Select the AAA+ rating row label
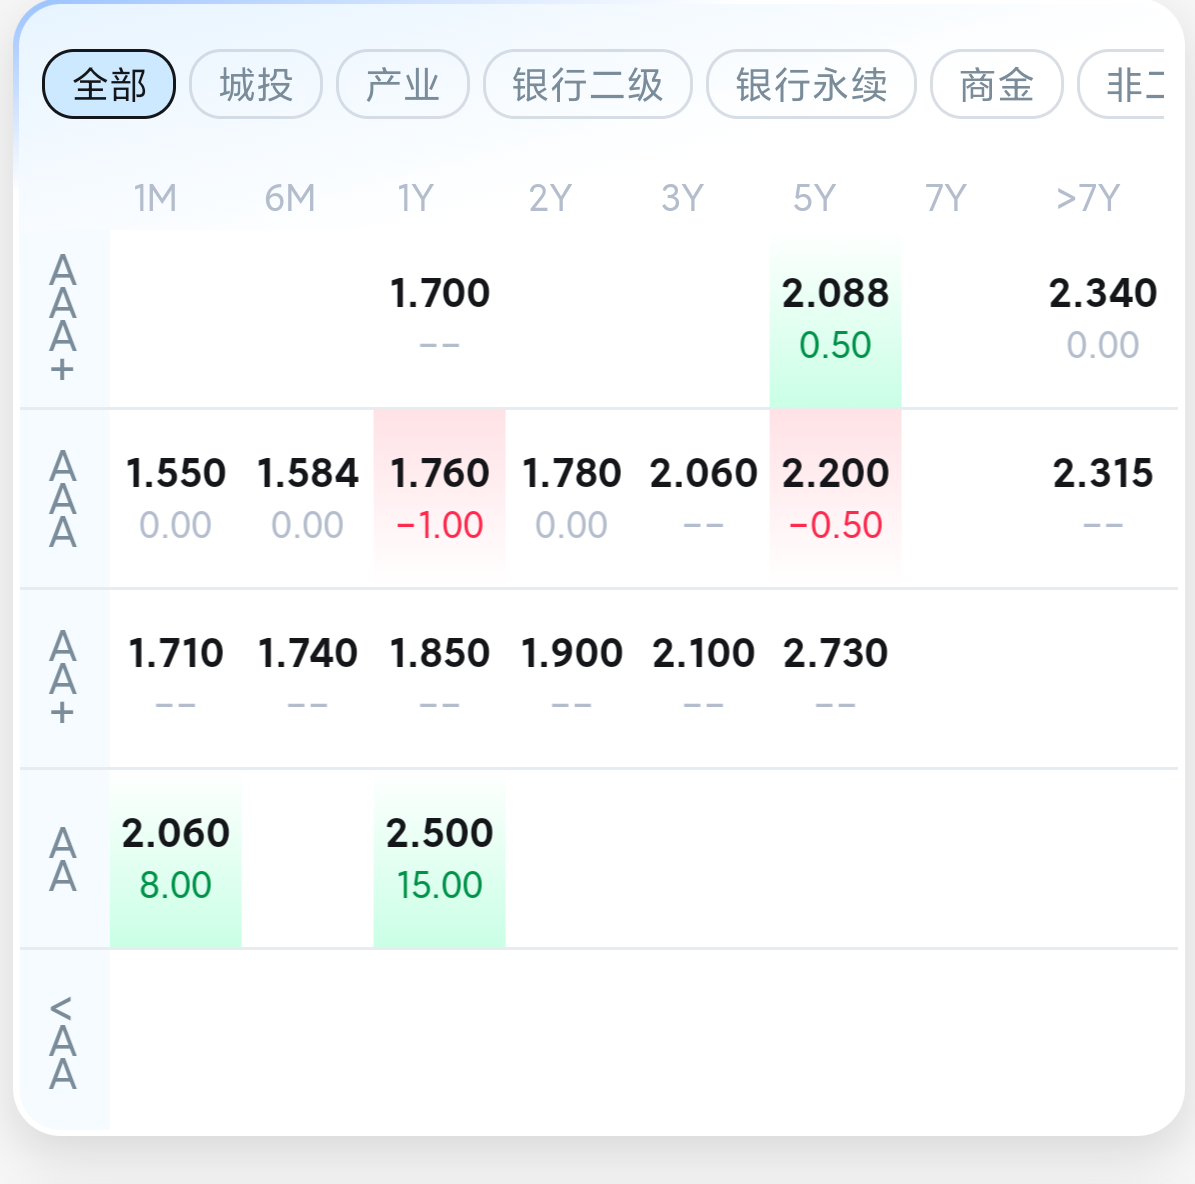The image size is (1195, 1184). tap(63, 318)
